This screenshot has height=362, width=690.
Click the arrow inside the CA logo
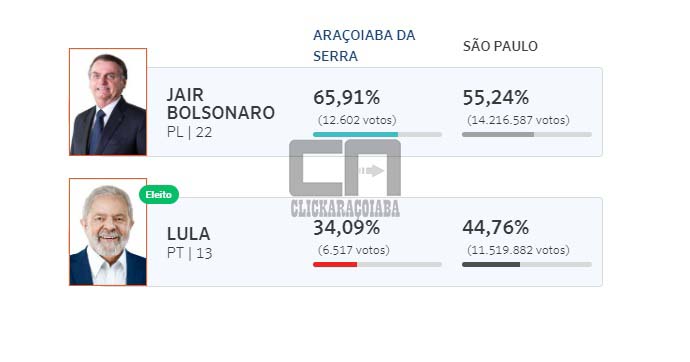click(x=372, y=171)
